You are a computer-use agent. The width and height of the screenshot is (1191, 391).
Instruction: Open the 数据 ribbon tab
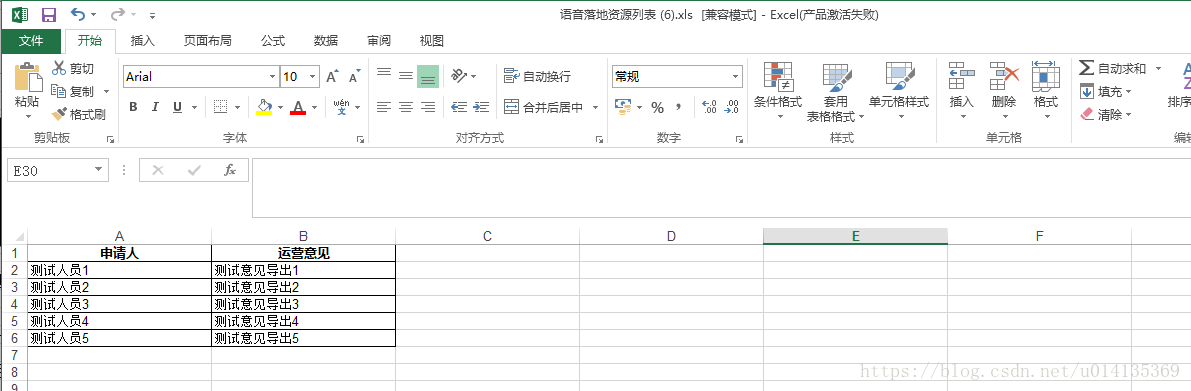(326, 40)
